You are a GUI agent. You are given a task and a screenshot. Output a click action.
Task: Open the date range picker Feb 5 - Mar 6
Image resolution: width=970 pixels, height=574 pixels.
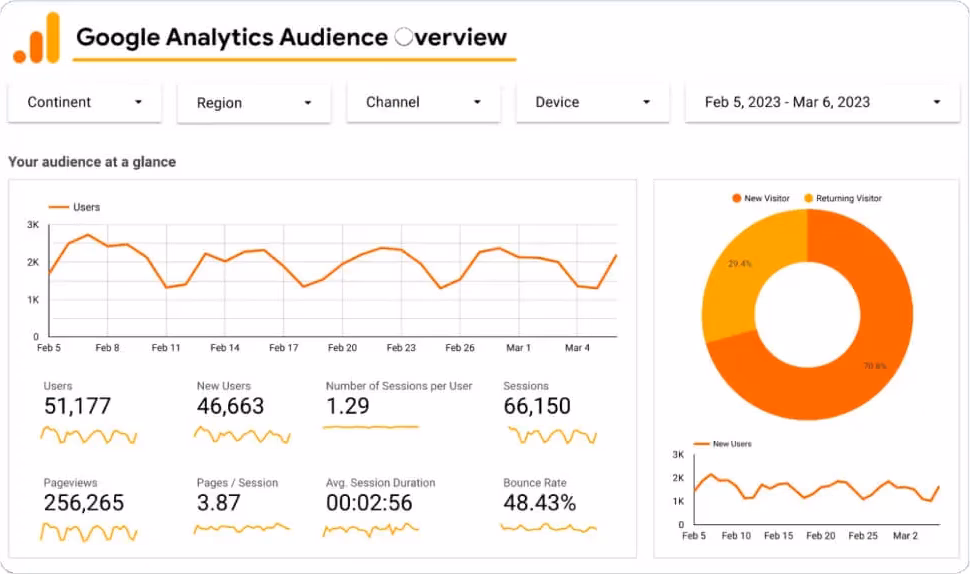[822, 102]
